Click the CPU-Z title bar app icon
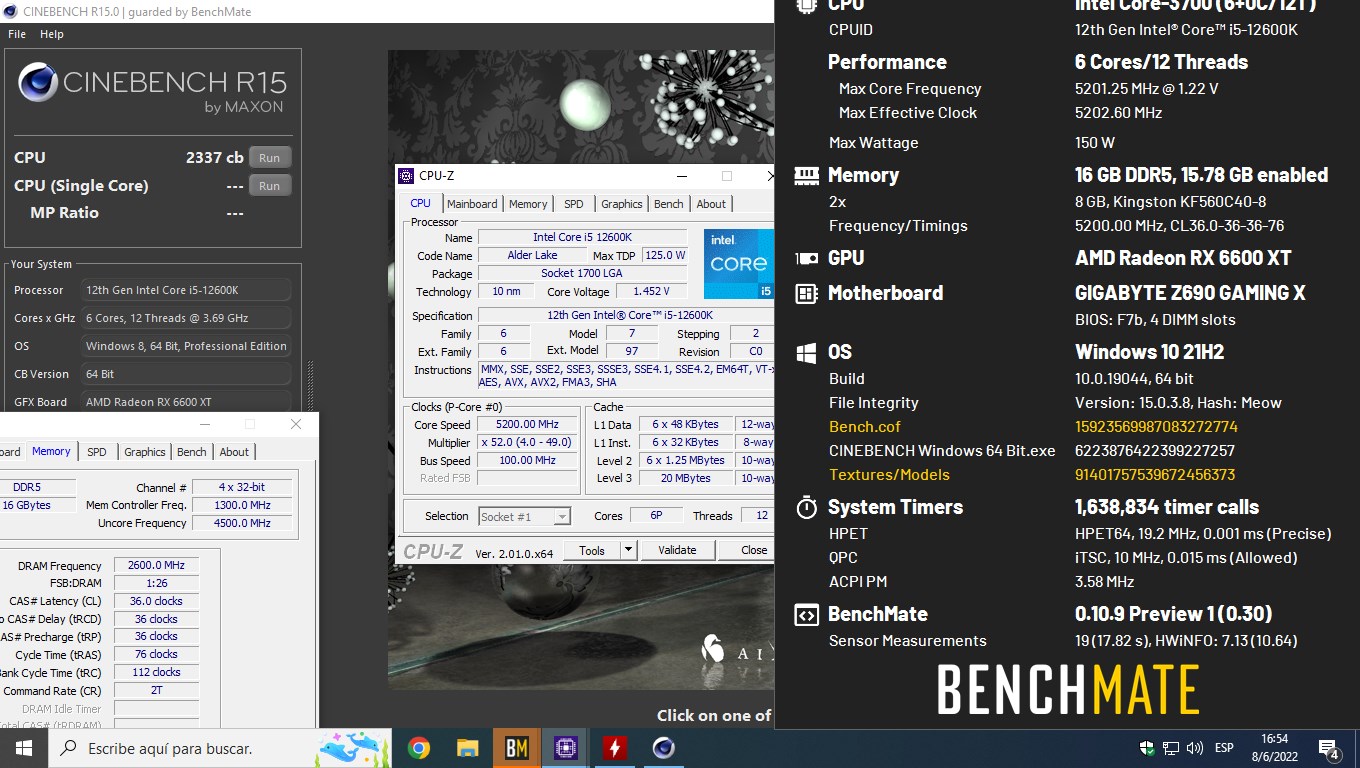The height and width of the screenshot is (768, 1360). (x=406, y=176)
